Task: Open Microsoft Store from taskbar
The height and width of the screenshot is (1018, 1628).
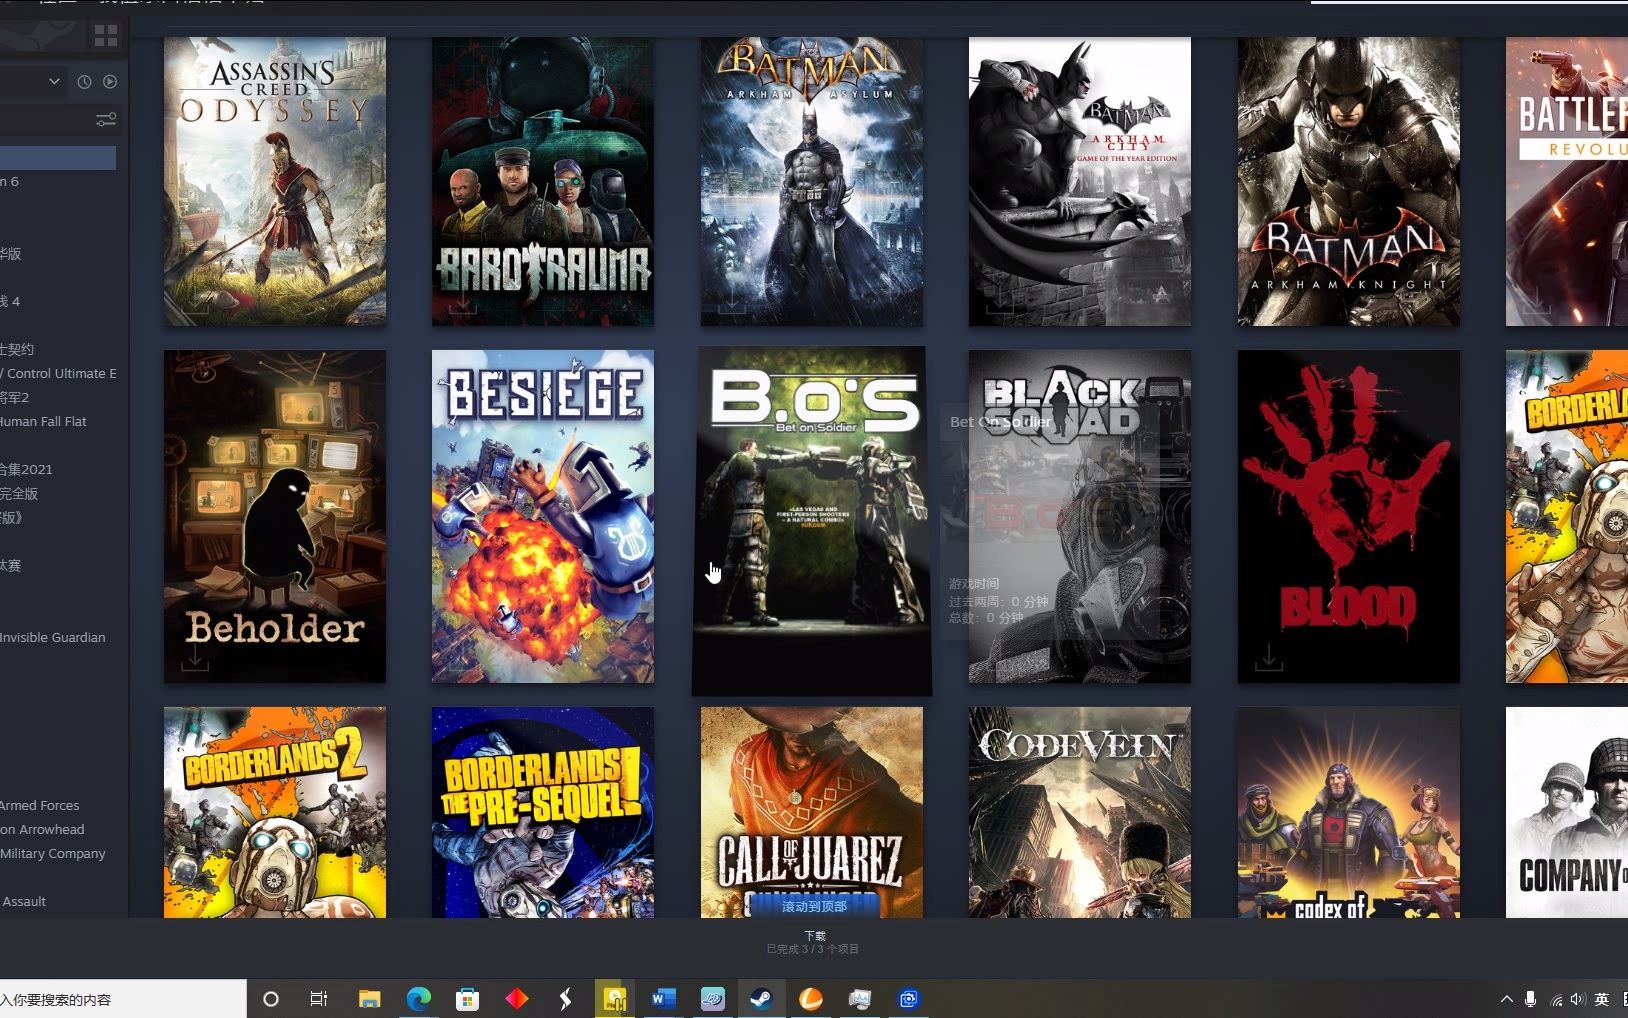Action: coord(467,999)
